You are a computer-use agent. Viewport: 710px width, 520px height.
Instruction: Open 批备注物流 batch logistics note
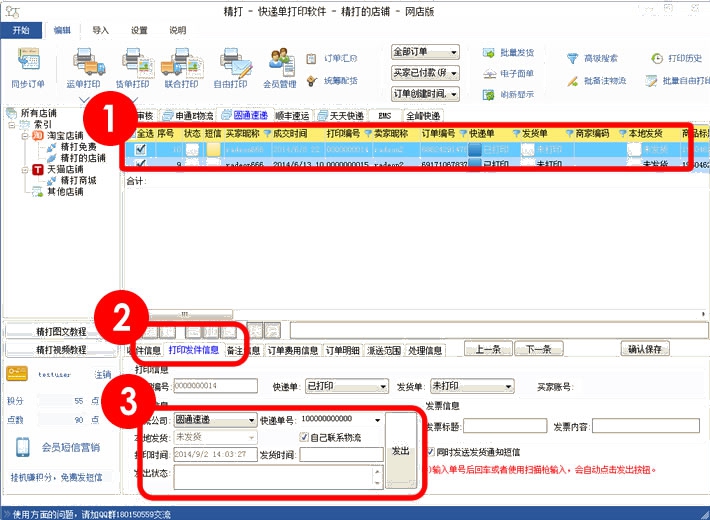(597, 81)
